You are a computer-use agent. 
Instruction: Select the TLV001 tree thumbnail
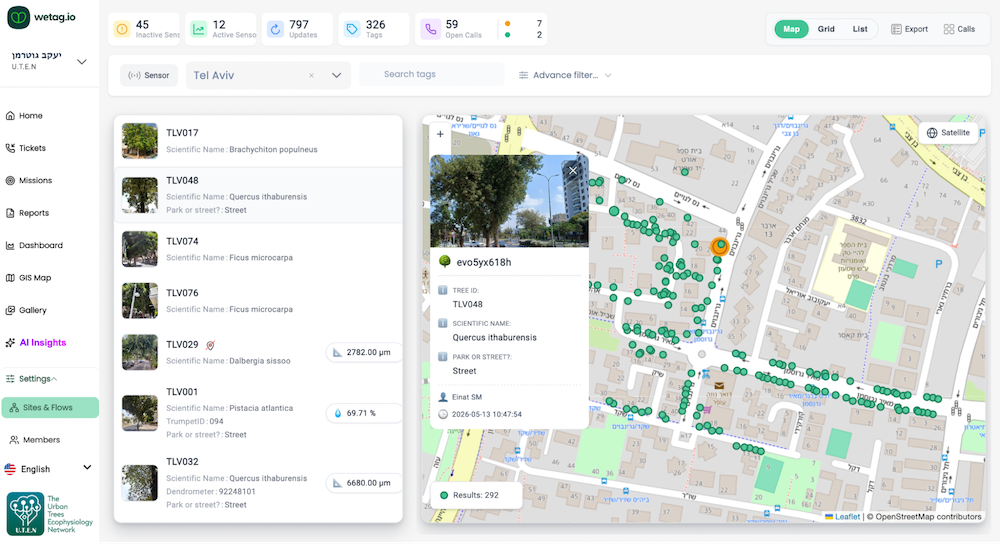pyautogui.click(x=140, y=413)
